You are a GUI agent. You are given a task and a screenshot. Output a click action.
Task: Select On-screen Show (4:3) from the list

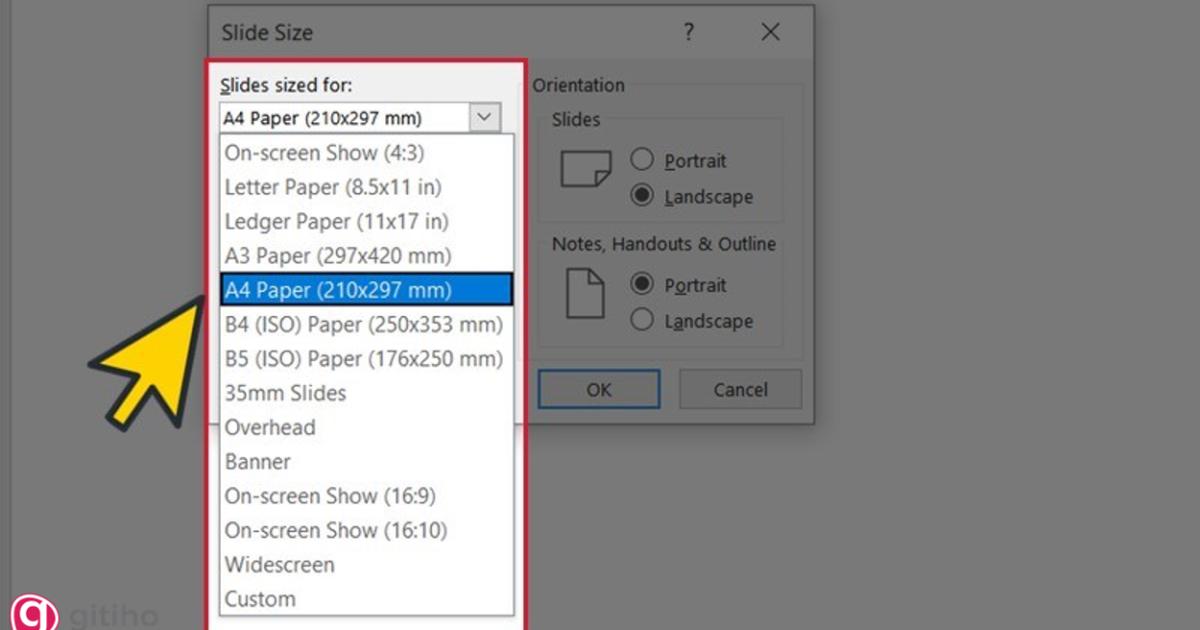[x=323, y=153]
